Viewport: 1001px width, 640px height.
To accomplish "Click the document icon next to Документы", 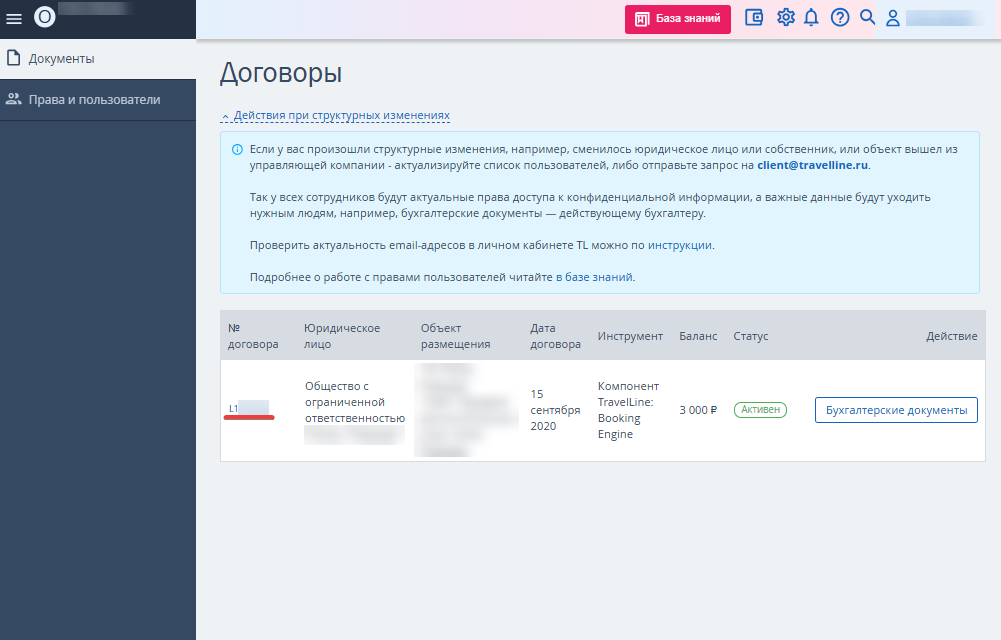I will (x=13, y=58).
